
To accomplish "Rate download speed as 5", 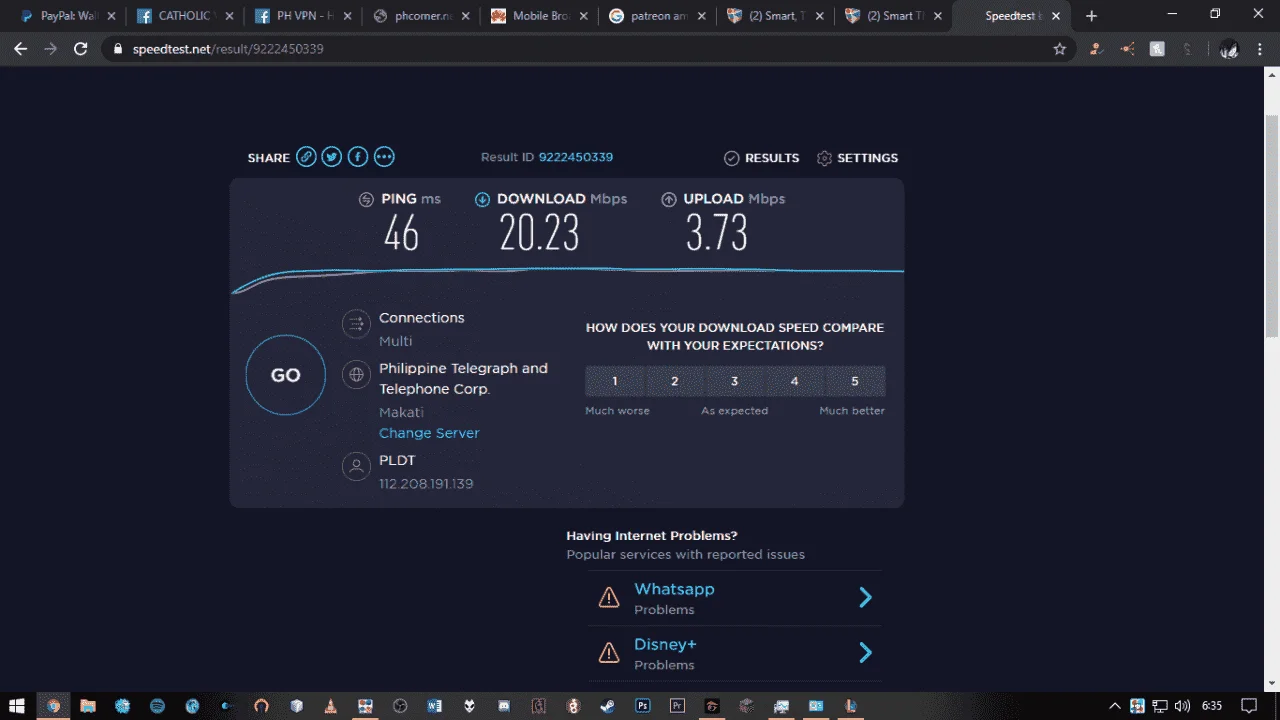I will coord(855,381).
